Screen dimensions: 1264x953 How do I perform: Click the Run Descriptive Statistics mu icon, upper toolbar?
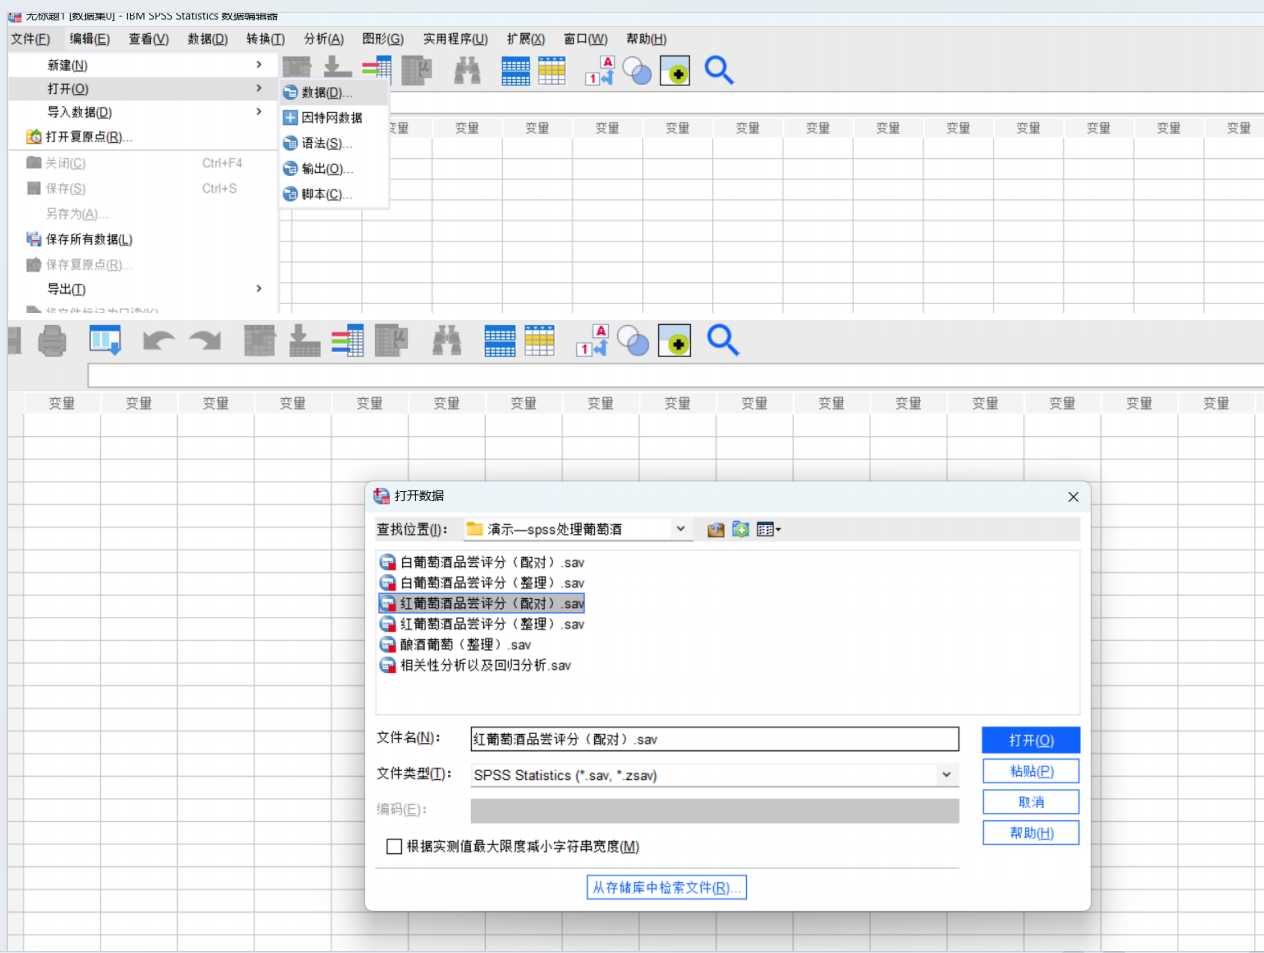[416, 70]
